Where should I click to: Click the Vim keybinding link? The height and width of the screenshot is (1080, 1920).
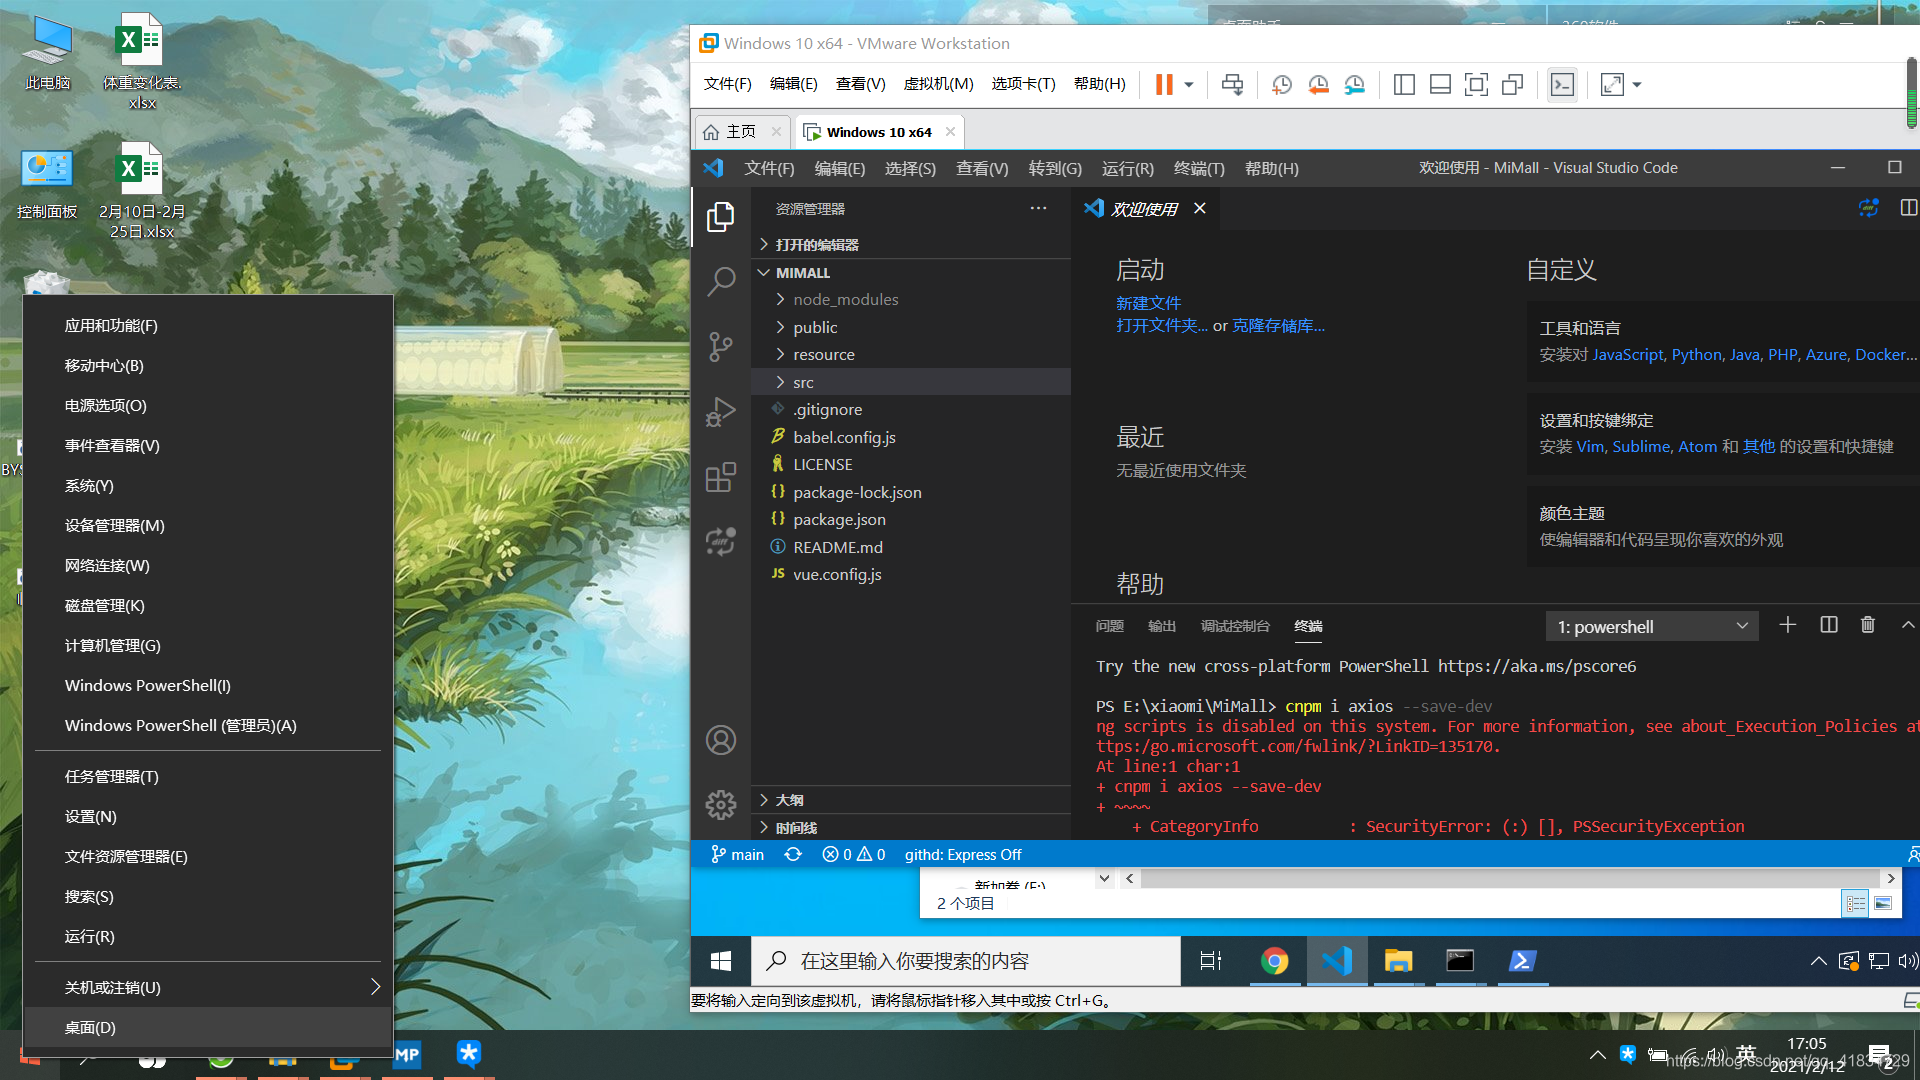coord(1590,447)
